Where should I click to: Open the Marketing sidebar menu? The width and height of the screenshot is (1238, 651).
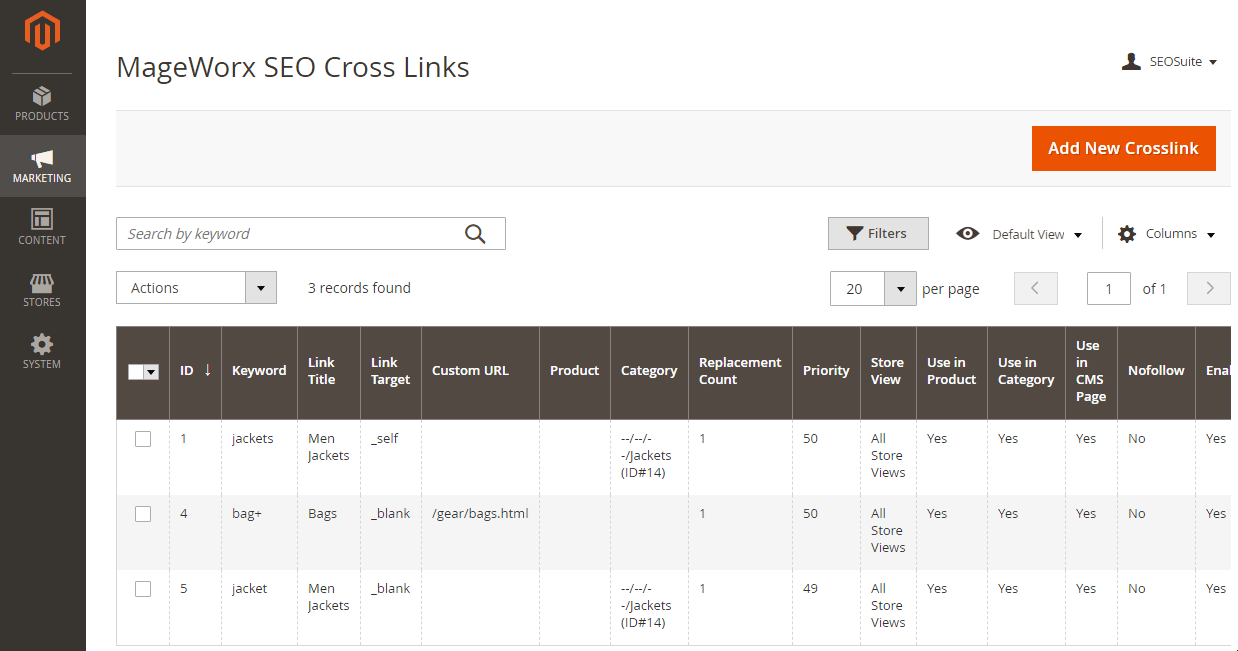pos(42,166)
